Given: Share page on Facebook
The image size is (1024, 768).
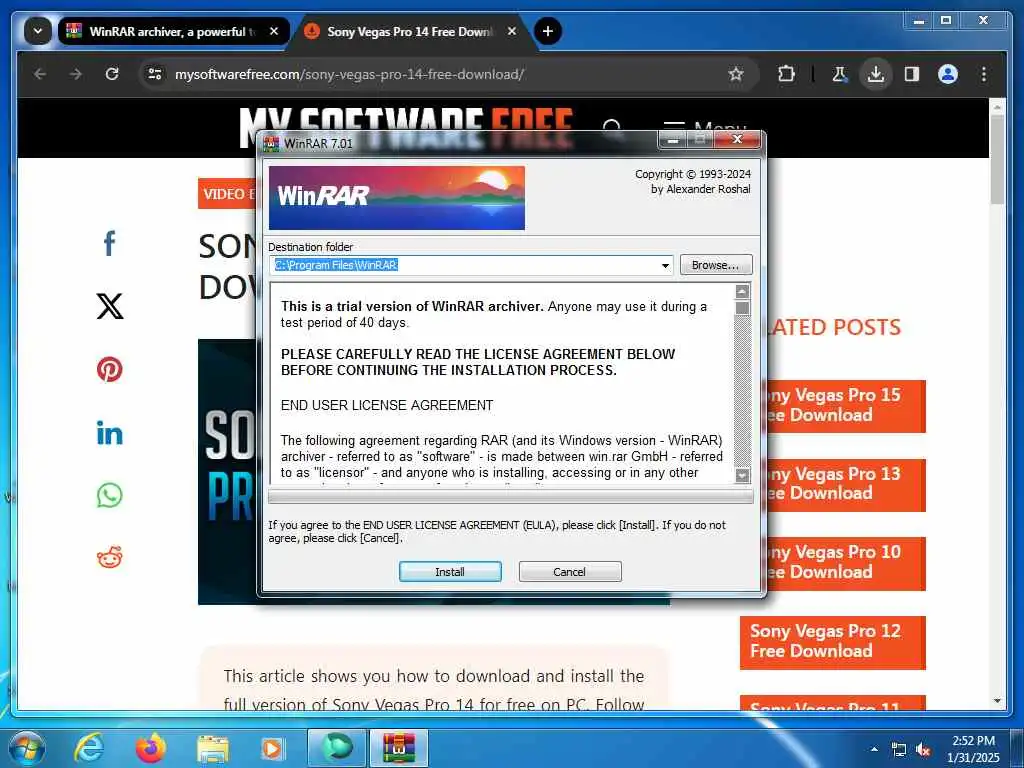Looking at the screenshot, I should pyautogui.click(x=110, y=244).
